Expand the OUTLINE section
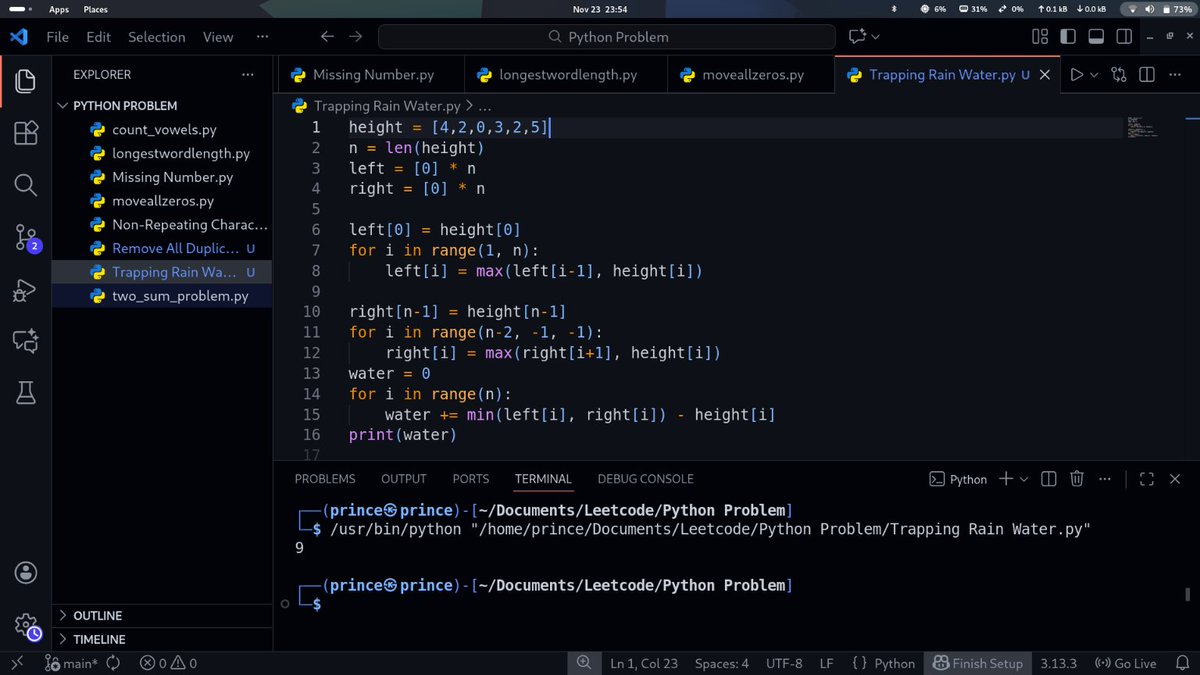 pos(162,616)
